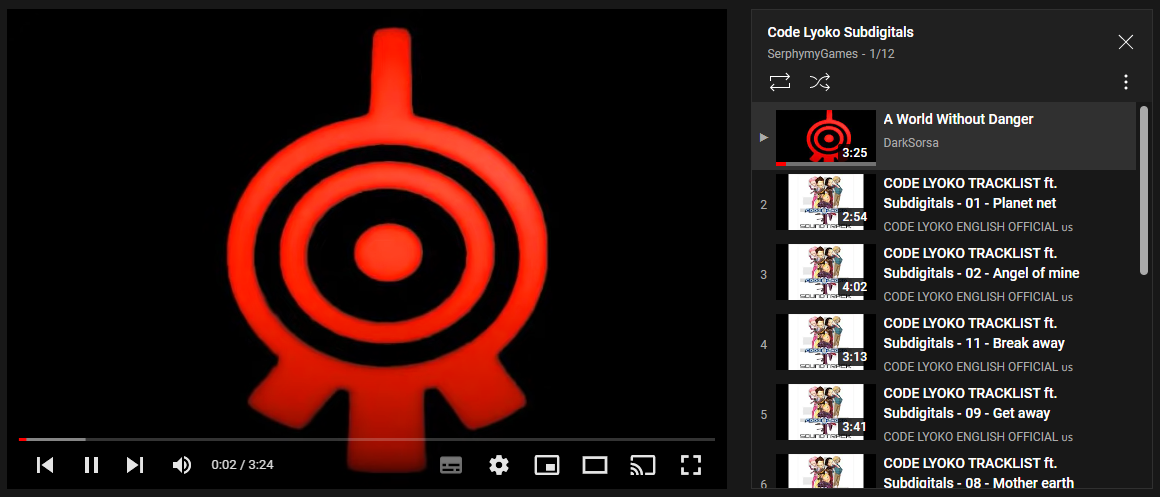Toggle playlist shuffle
This screenshot has width=1160, height=497.
820,81
